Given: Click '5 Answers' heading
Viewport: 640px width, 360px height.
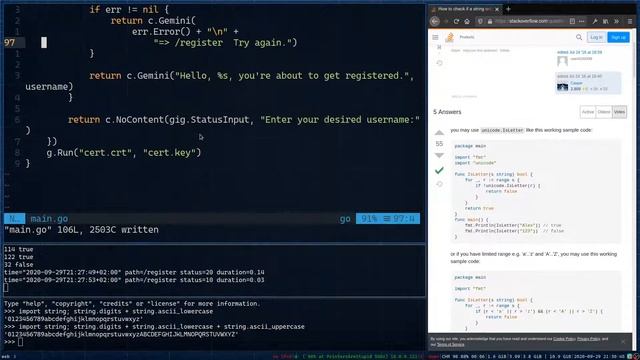Looking at the screenshot, I should click(447, 112).
